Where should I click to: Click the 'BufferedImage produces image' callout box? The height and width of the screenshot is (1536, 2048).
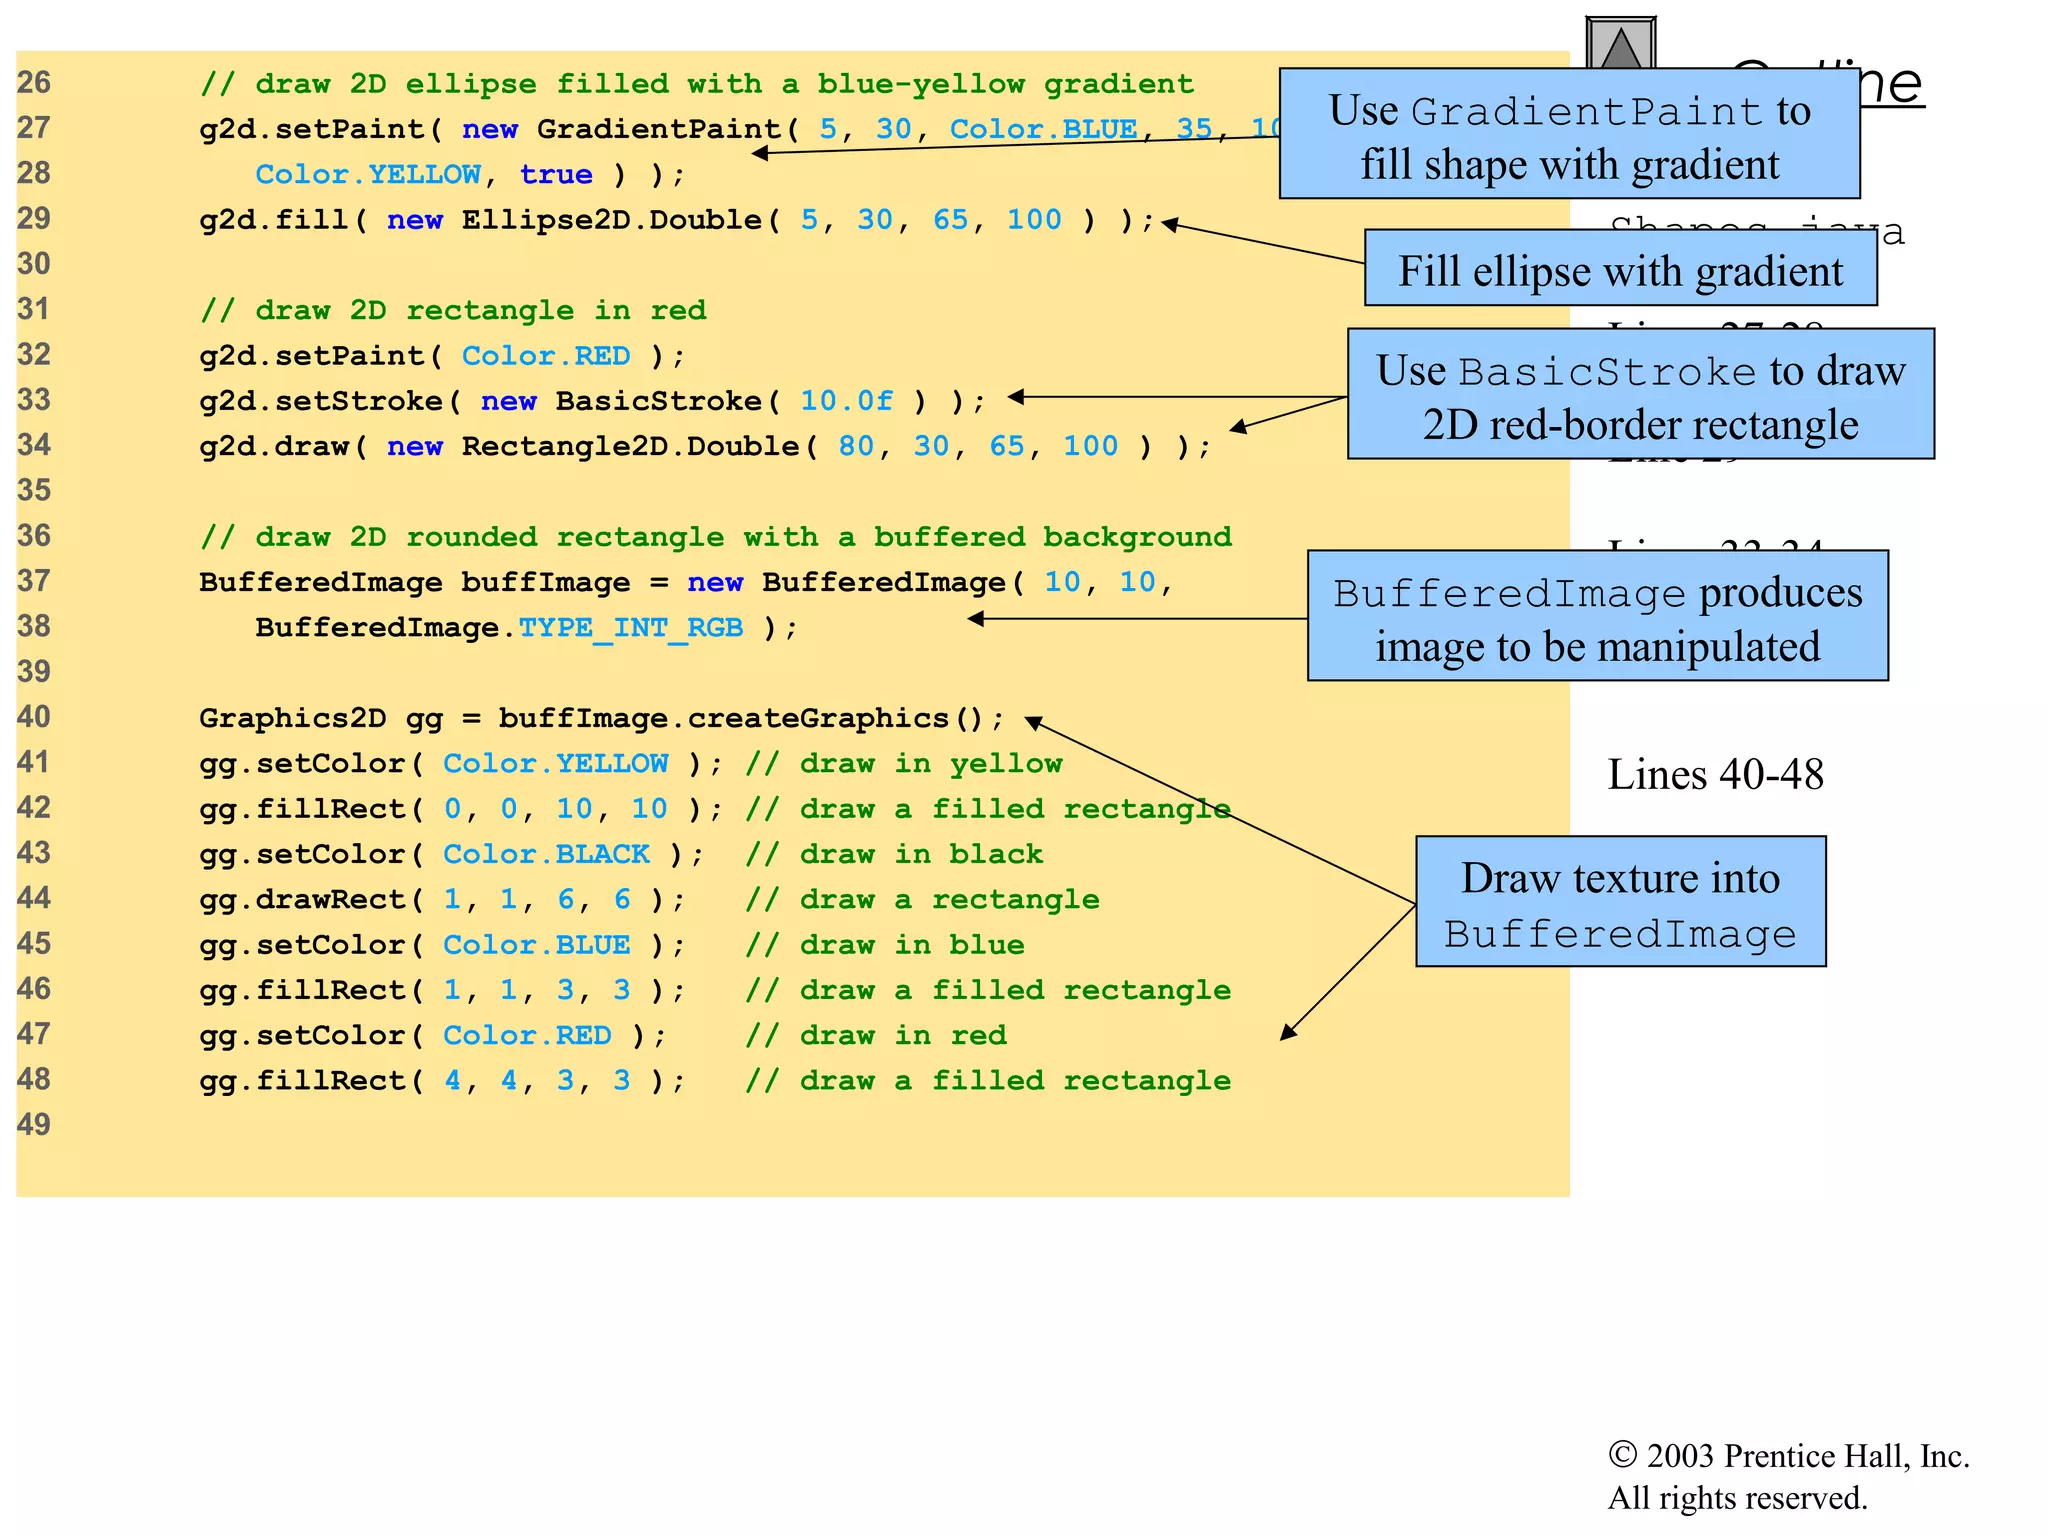1597,617
